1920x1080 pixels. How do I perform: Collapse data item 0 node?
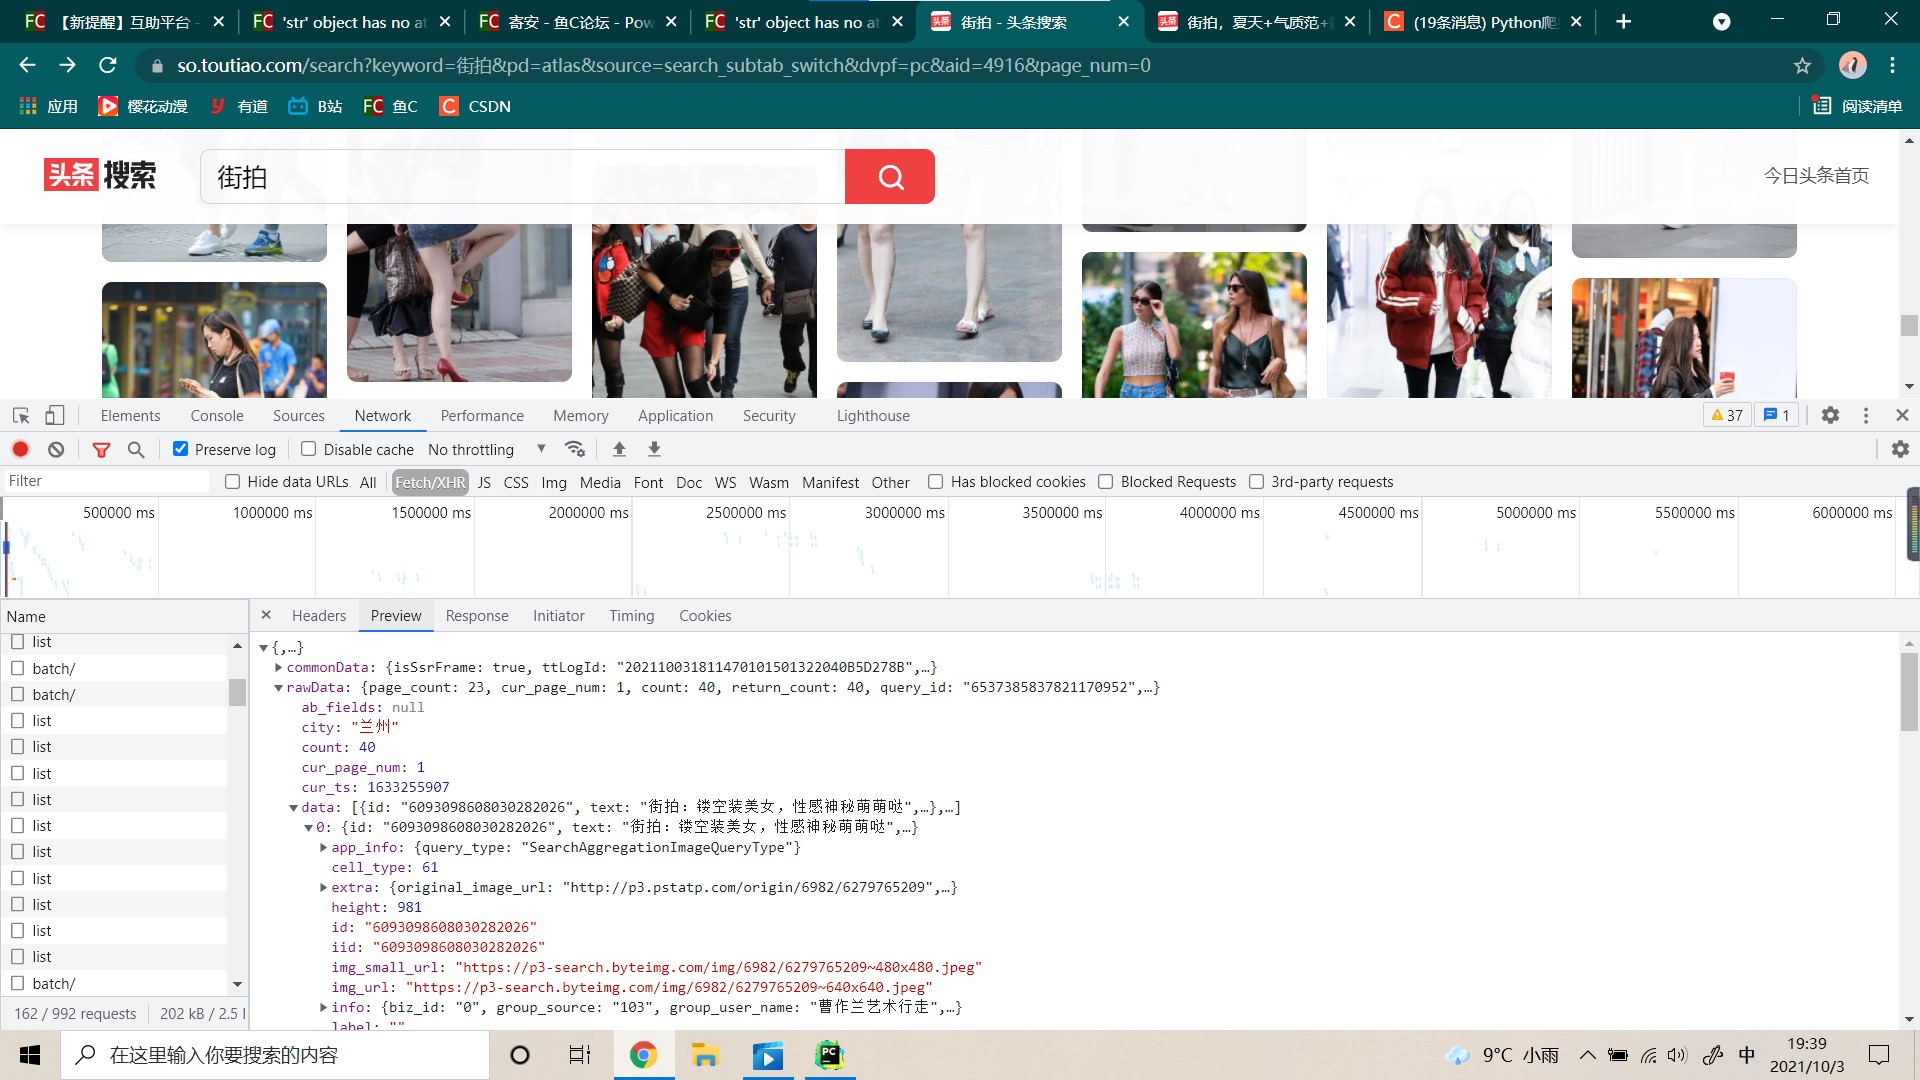click(308, 827)
